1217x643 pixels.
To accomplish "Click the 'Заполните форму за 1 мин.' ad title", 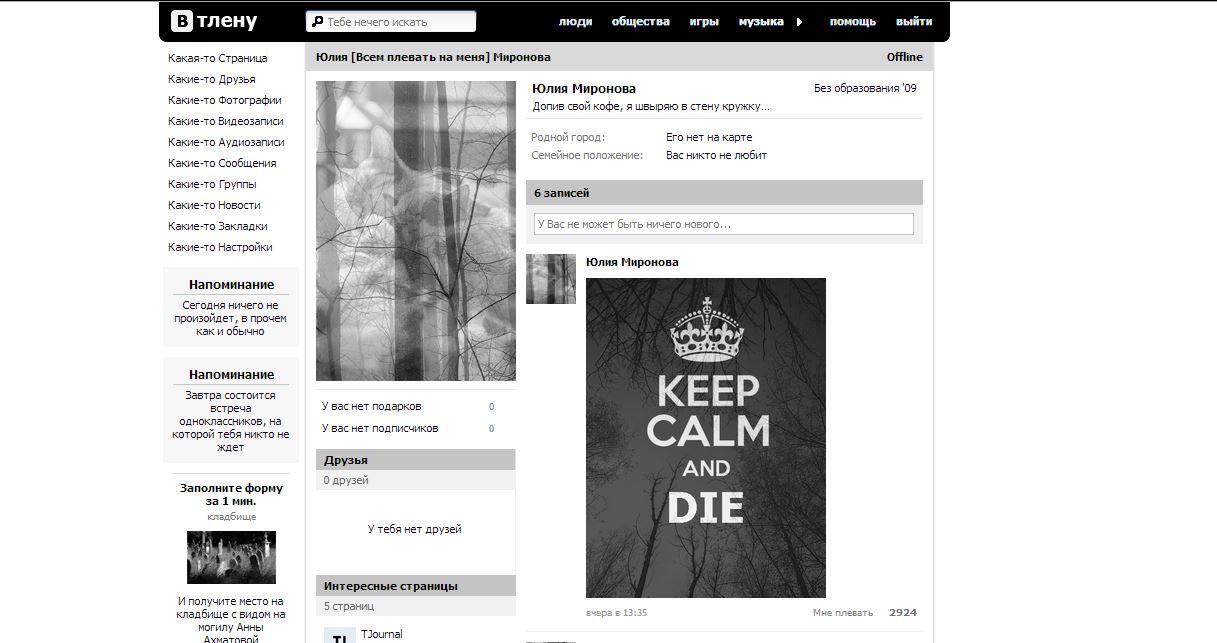I will coord(231,494).
